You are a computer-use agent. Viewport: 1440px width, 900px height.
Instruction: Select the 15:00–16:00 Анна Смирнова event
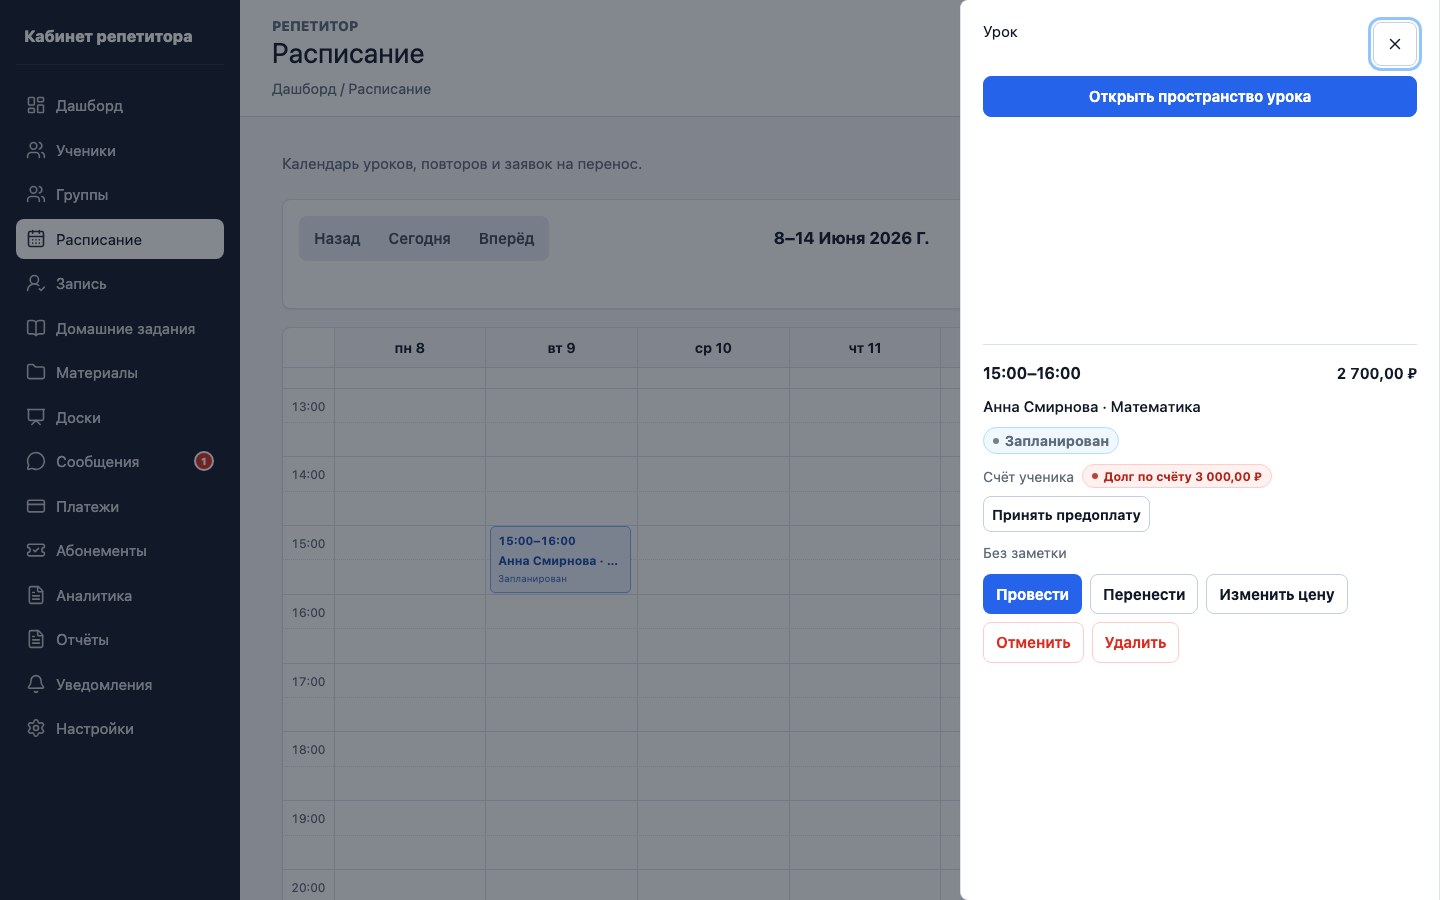pyautogui.click(x=560, y=559)
